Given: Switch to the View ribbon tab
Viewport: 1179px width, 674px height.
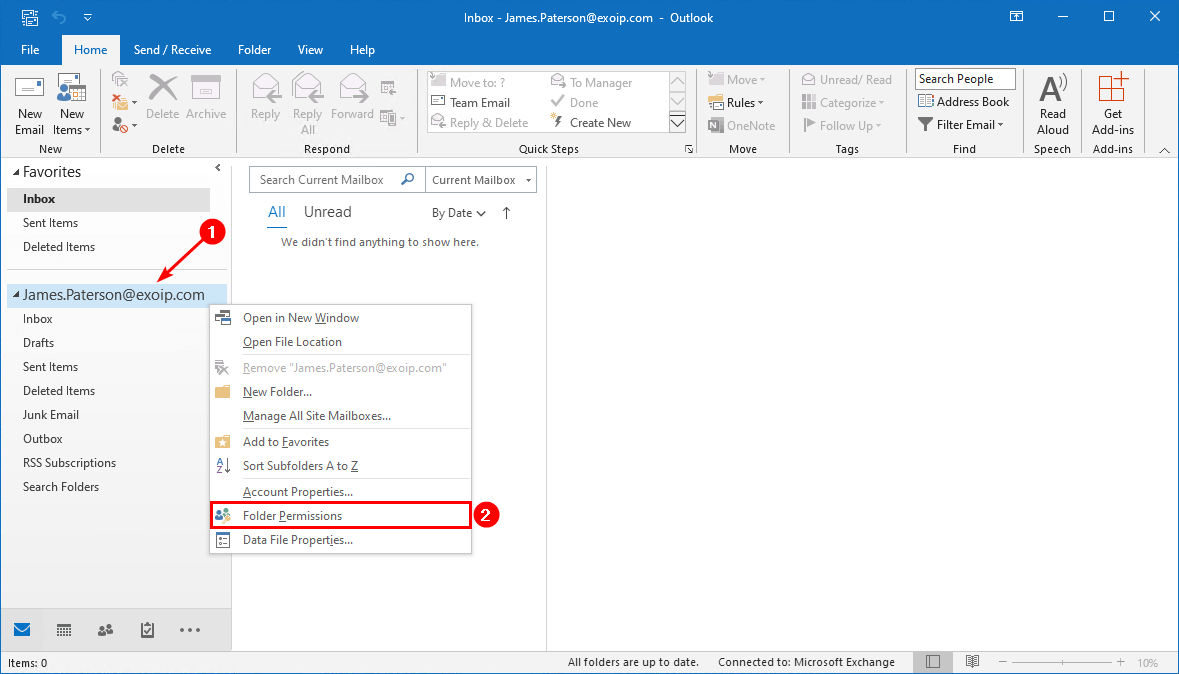Looking at the screenshot, I should tap(310, 49).
